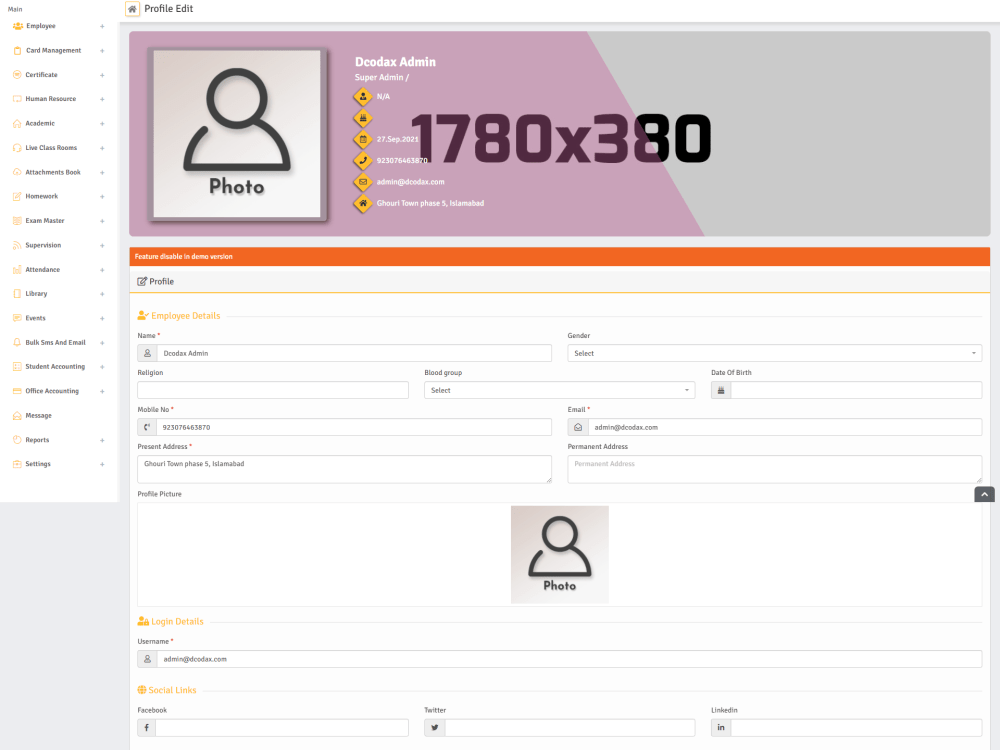This screenshot has height=750, width=1000.
Task: Expand Exam Master with its plus sign
Action: pyautogui.click(x=102, y=221)
